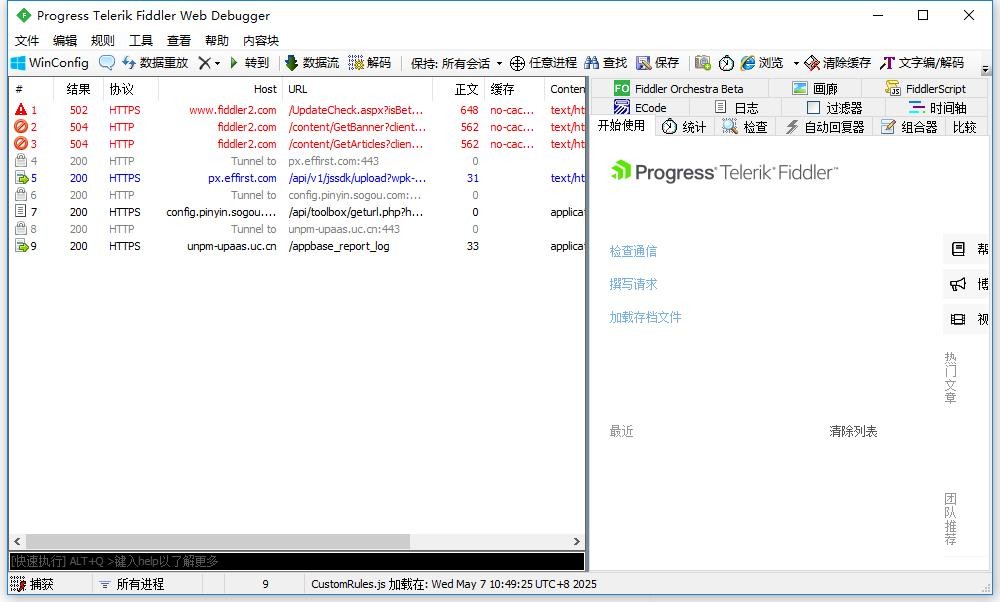Open the 帮助 menu
The image size is (1000, 602).
[x=217, y=41]
